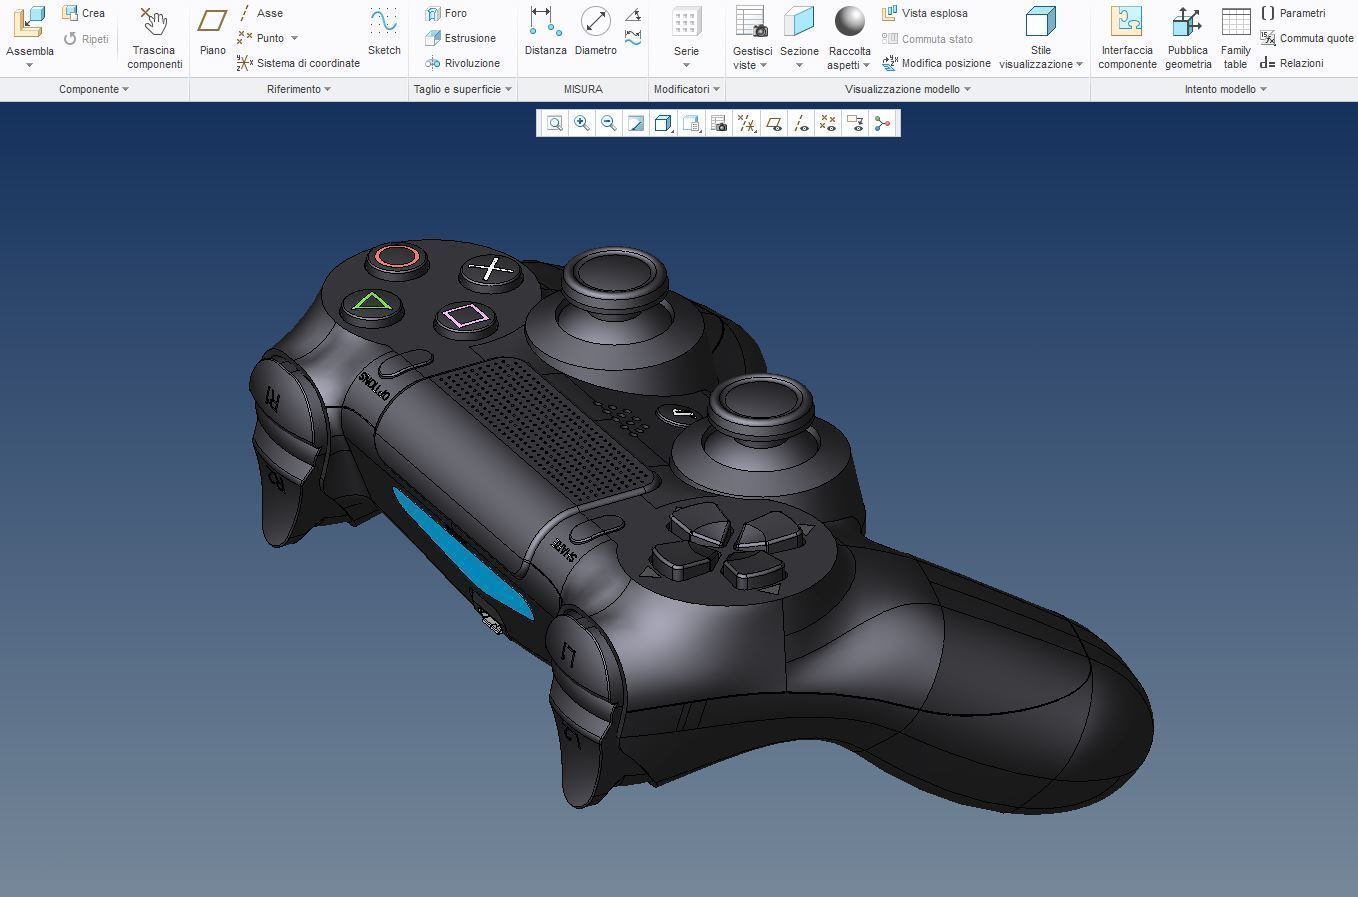The image size is (1358, 897).
Task: Open datum display filters icon
Action: point(746,123)
